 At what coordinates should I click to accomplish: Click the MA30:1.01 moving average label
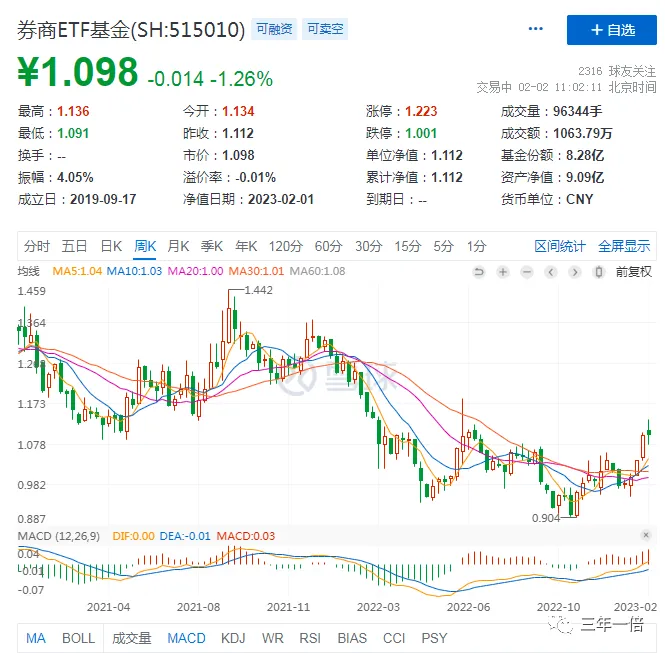(256, 271)
